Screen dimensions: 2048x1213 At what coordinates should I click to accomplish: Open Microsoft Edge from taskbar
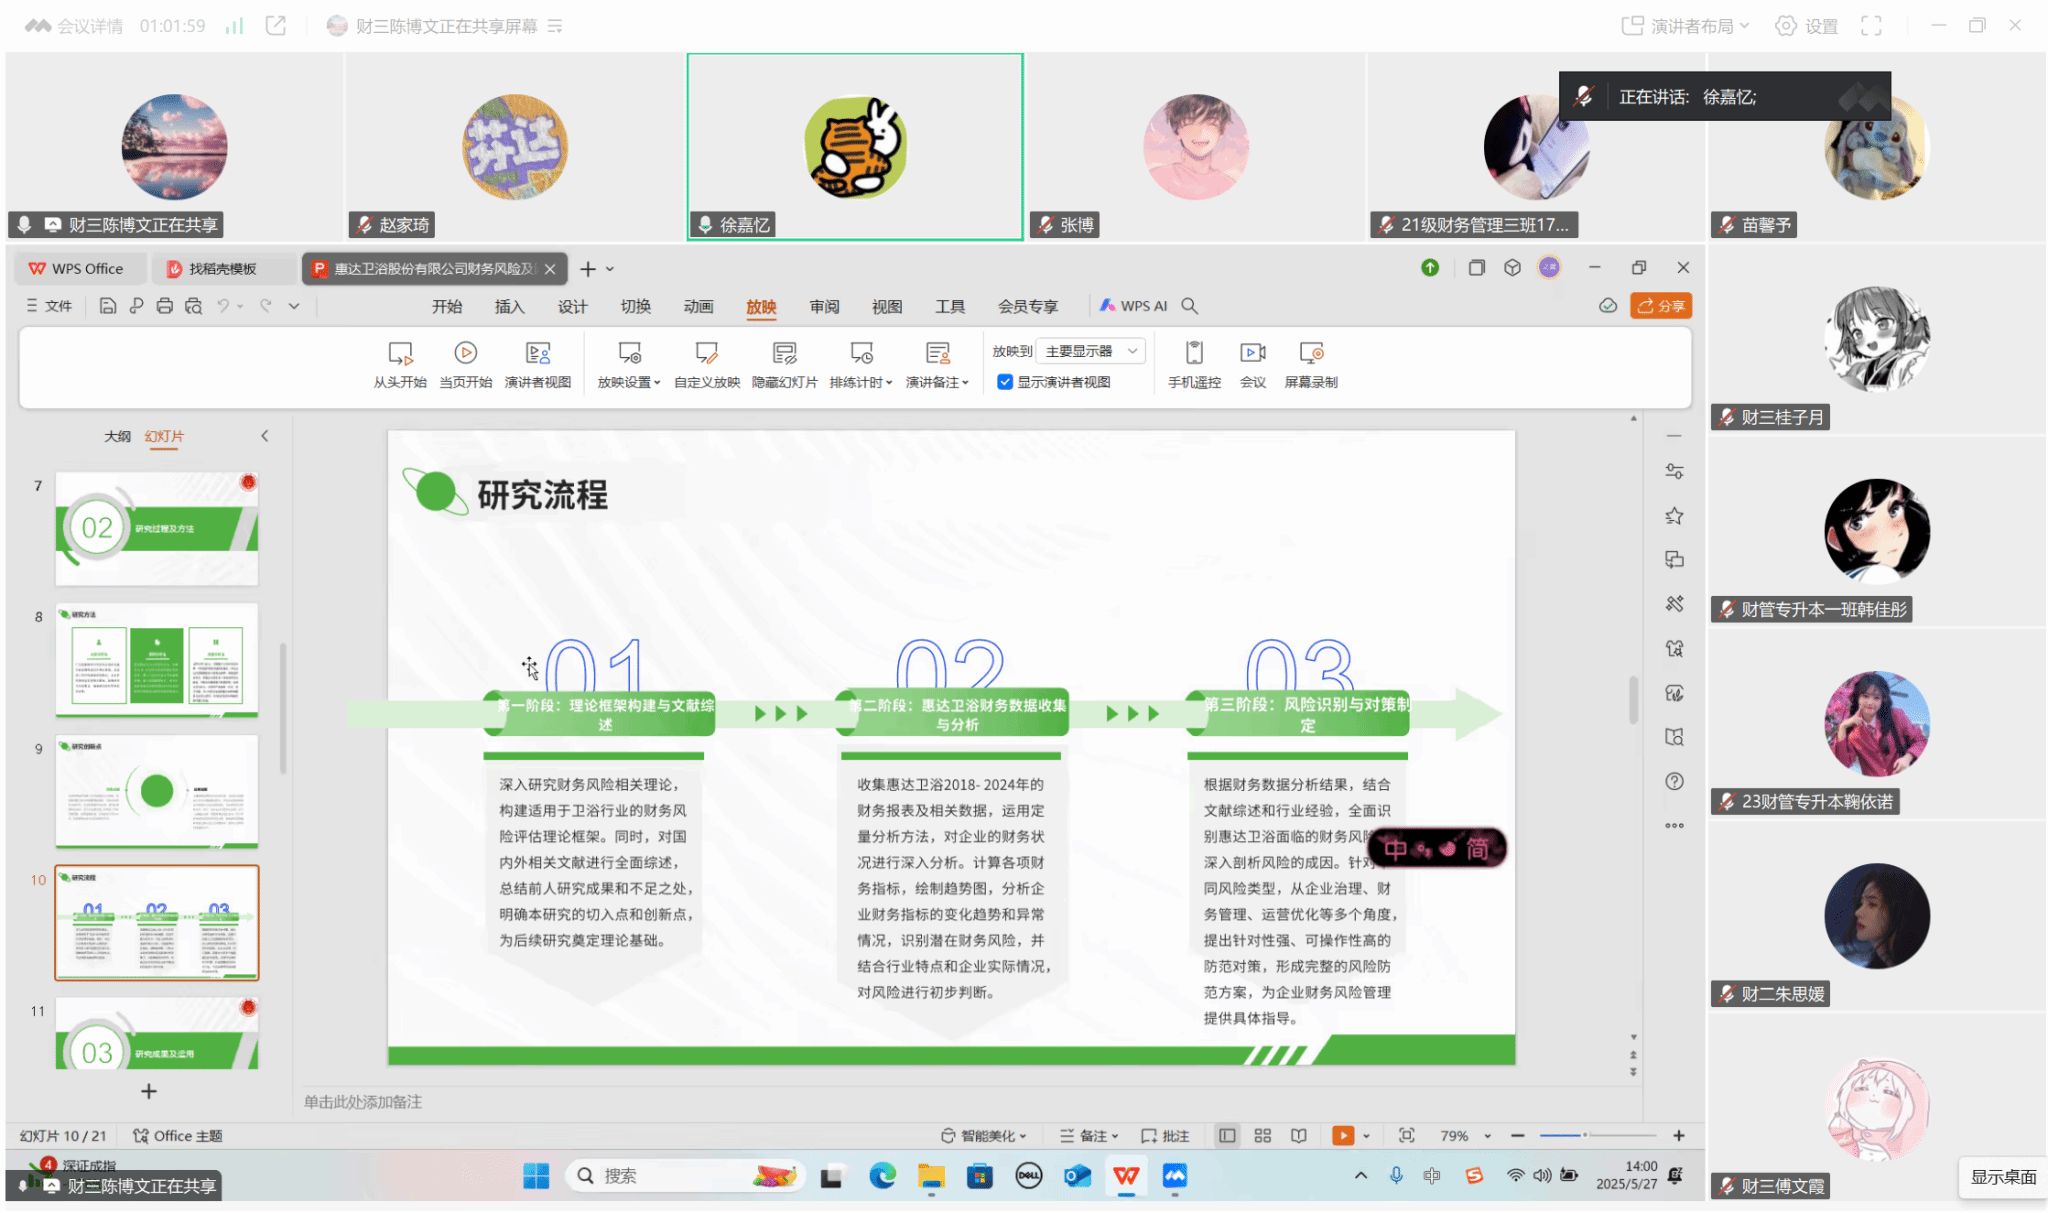pyautogui.click(x=882, y=1176)
